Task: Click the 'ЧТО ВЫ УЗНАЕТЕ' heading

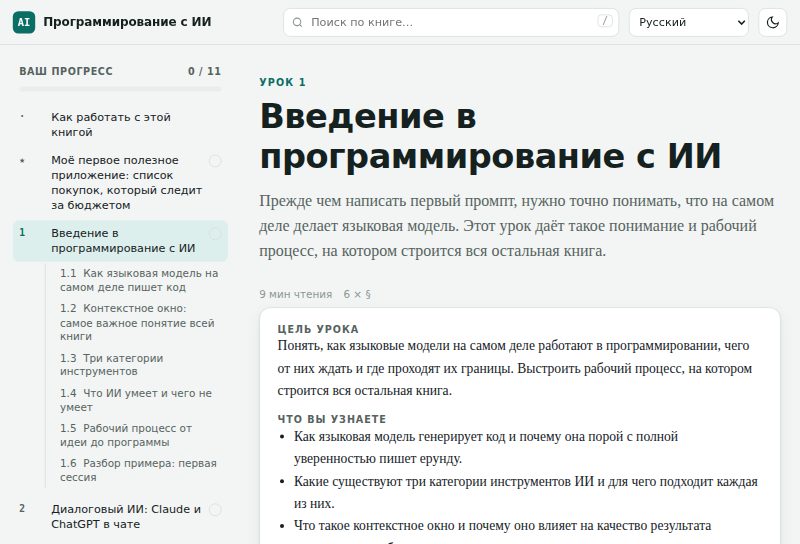Action: [x=332, y=419]
